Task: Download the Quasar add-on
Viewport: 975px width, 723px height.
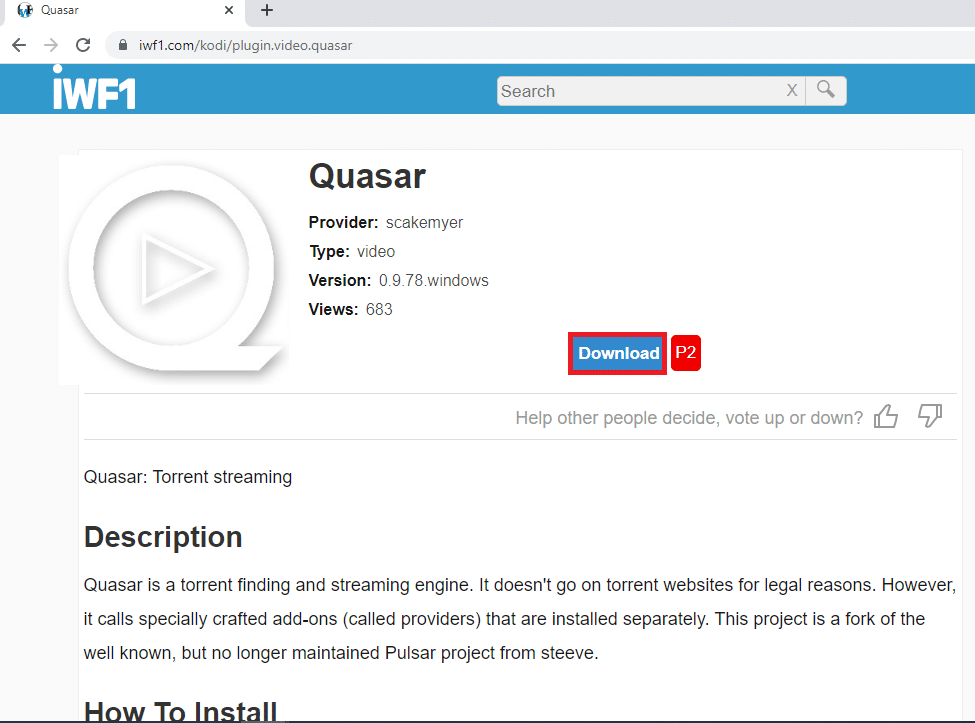Action: point(617,353)
